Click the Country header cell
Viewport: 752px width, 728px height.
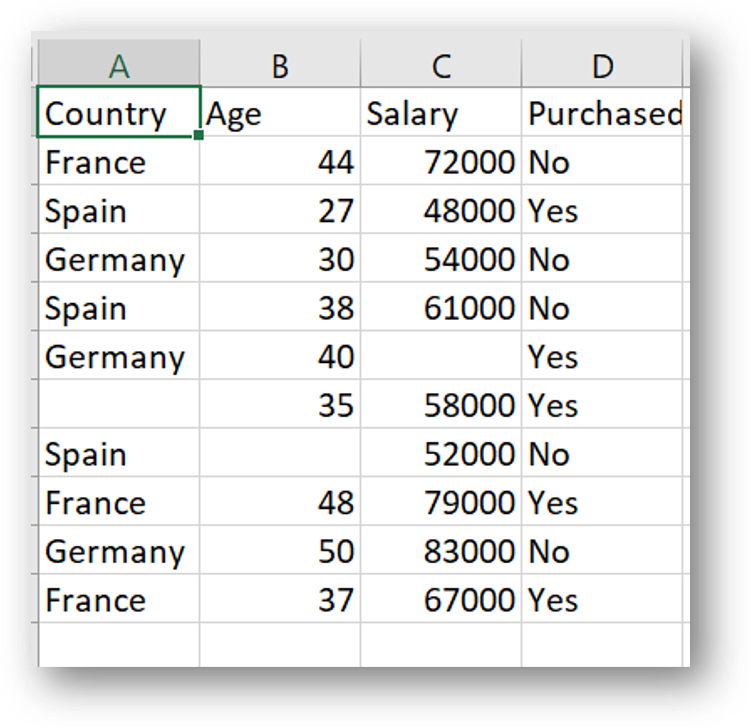pos(119,112)
